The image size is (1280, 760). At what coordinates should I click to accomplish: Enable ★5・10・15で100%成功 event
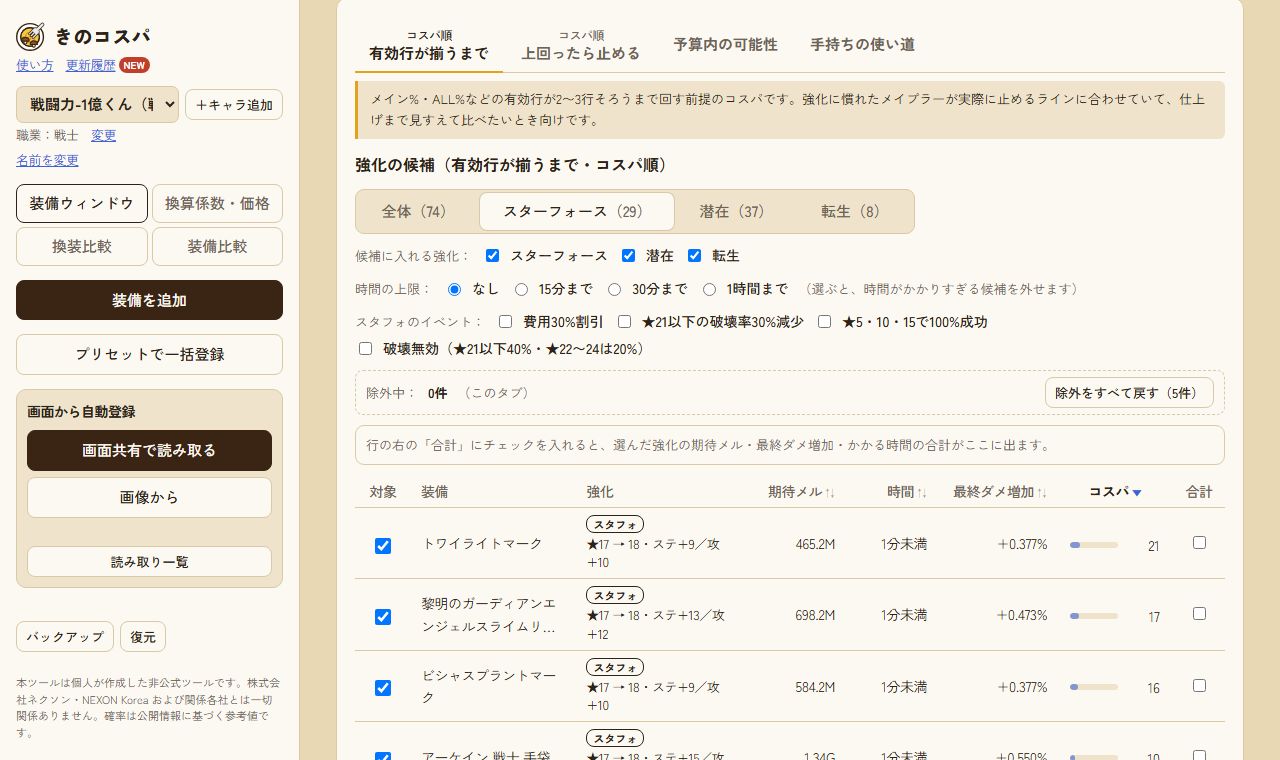[824, 322]
